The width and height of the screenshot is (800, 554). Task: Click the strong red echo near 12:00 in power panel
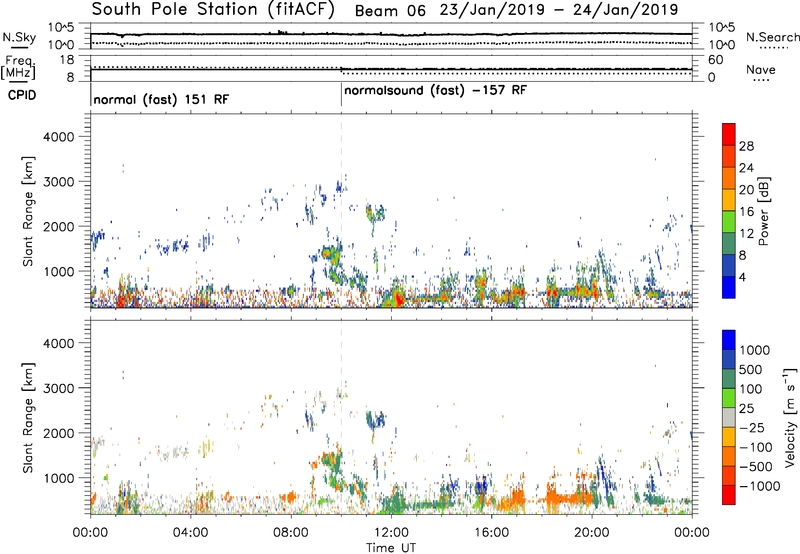coord(396,298)
